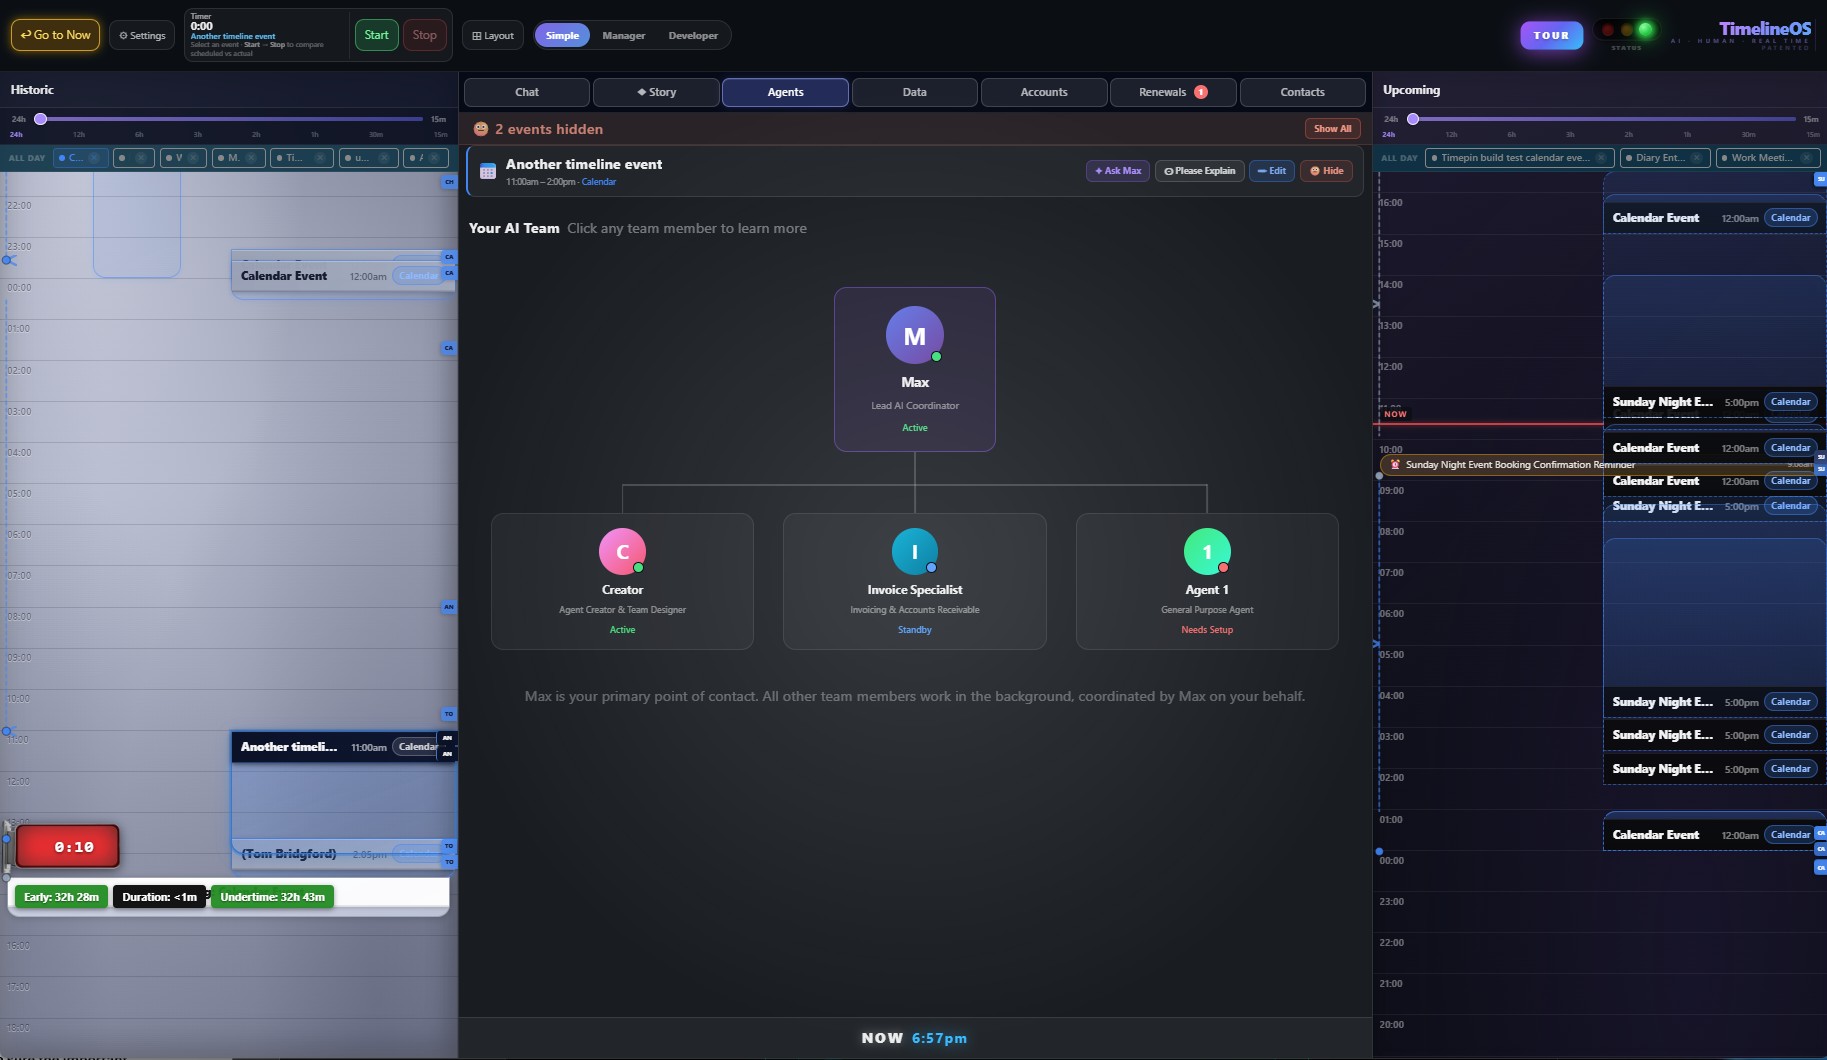Switch to the Data tab
This screenshot has width=1827, height=1060.
click(x=914, y=92)
